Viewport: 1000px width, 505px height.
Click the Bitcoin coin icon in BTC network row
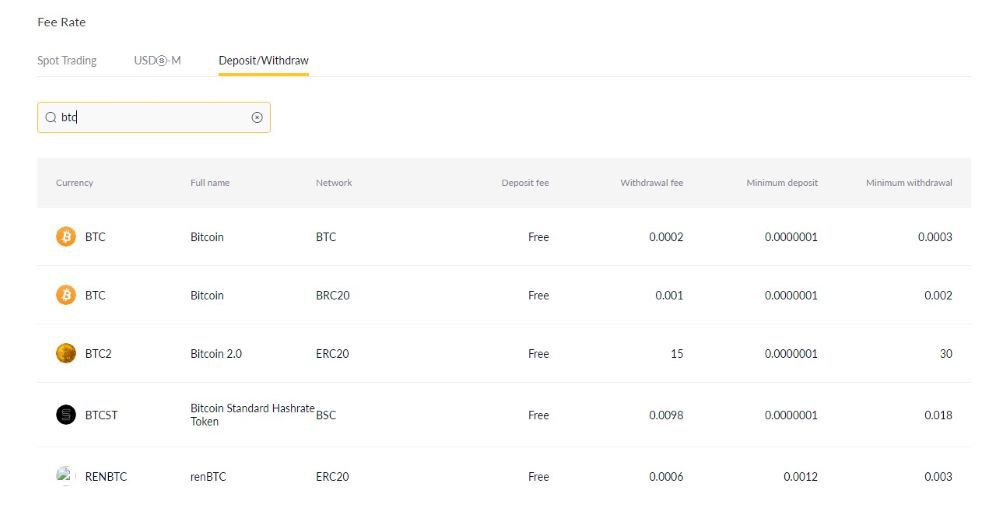(66, 237)
